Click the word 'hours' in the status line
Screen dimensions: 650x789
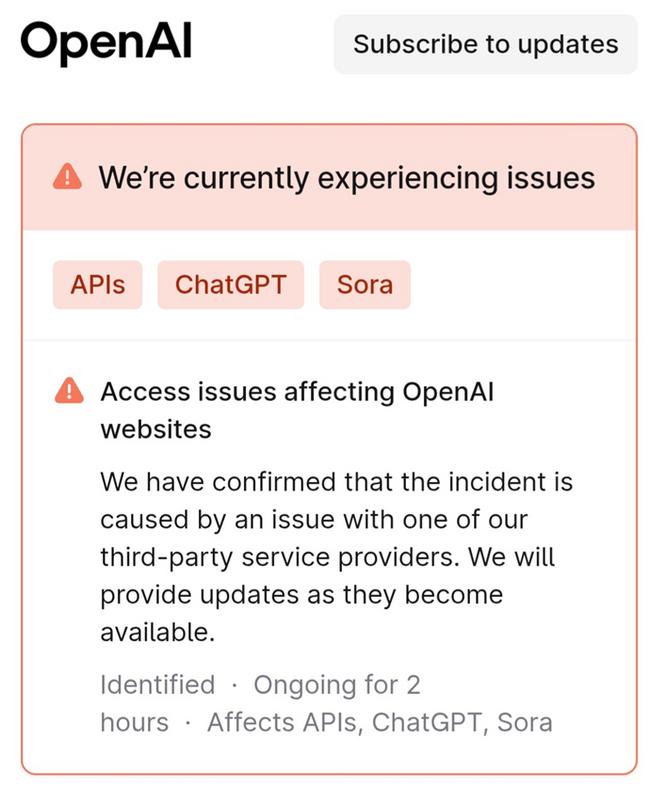pyautogui.click(x=134, y=722)
